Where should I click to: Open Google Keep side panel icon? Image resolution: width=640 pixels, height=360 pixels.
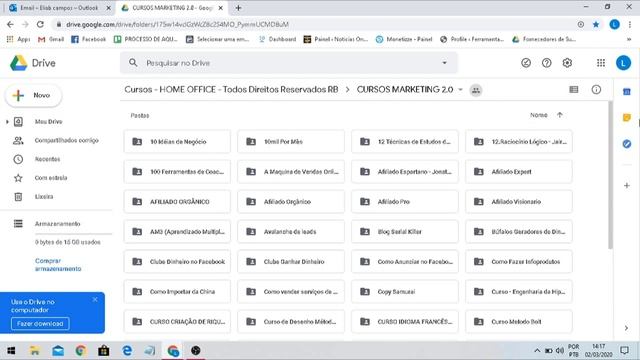tap(627, 118)
